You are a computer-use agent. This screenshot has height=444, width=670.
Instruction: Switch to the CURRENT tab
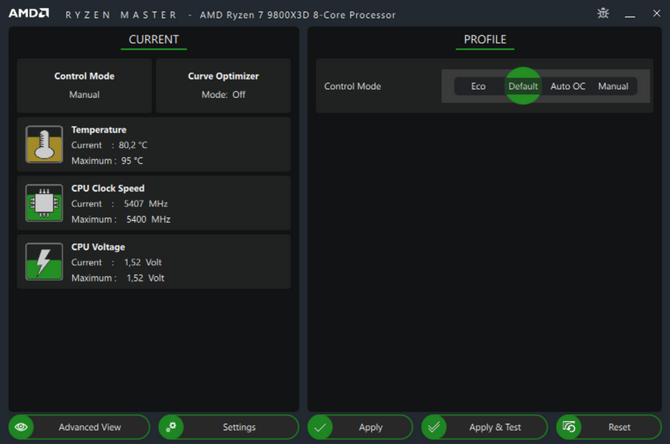click(154, 40)
